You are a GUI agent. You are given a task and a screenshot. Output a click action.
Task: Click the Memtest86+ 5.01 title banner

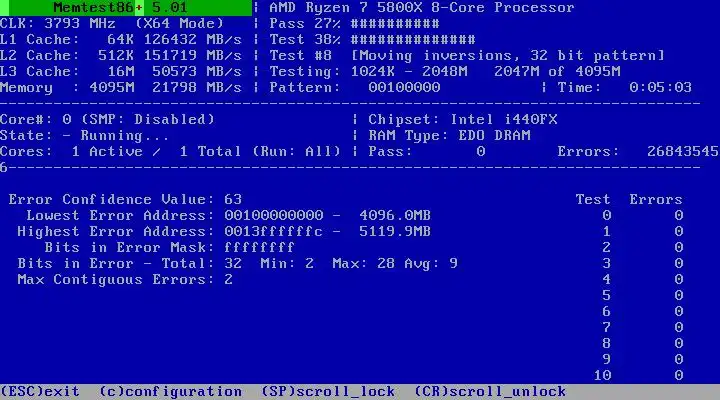pos(126,8)
